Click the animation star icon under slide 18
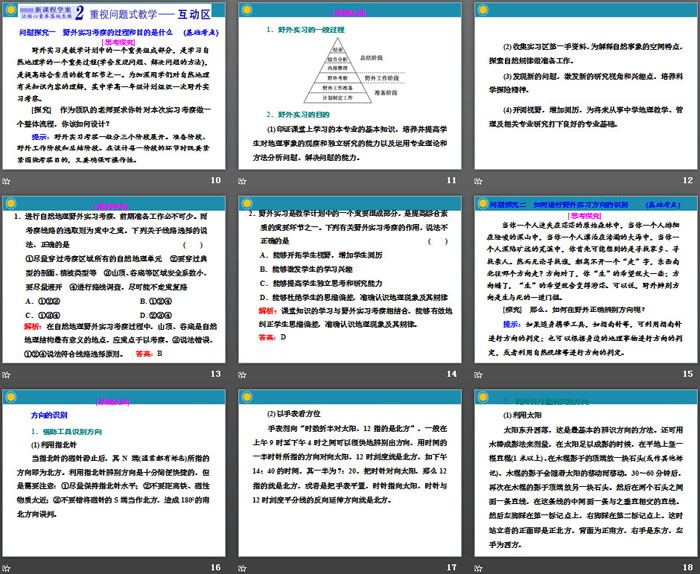The width and height of the screenshot is (700, 574). click(479, 568)
